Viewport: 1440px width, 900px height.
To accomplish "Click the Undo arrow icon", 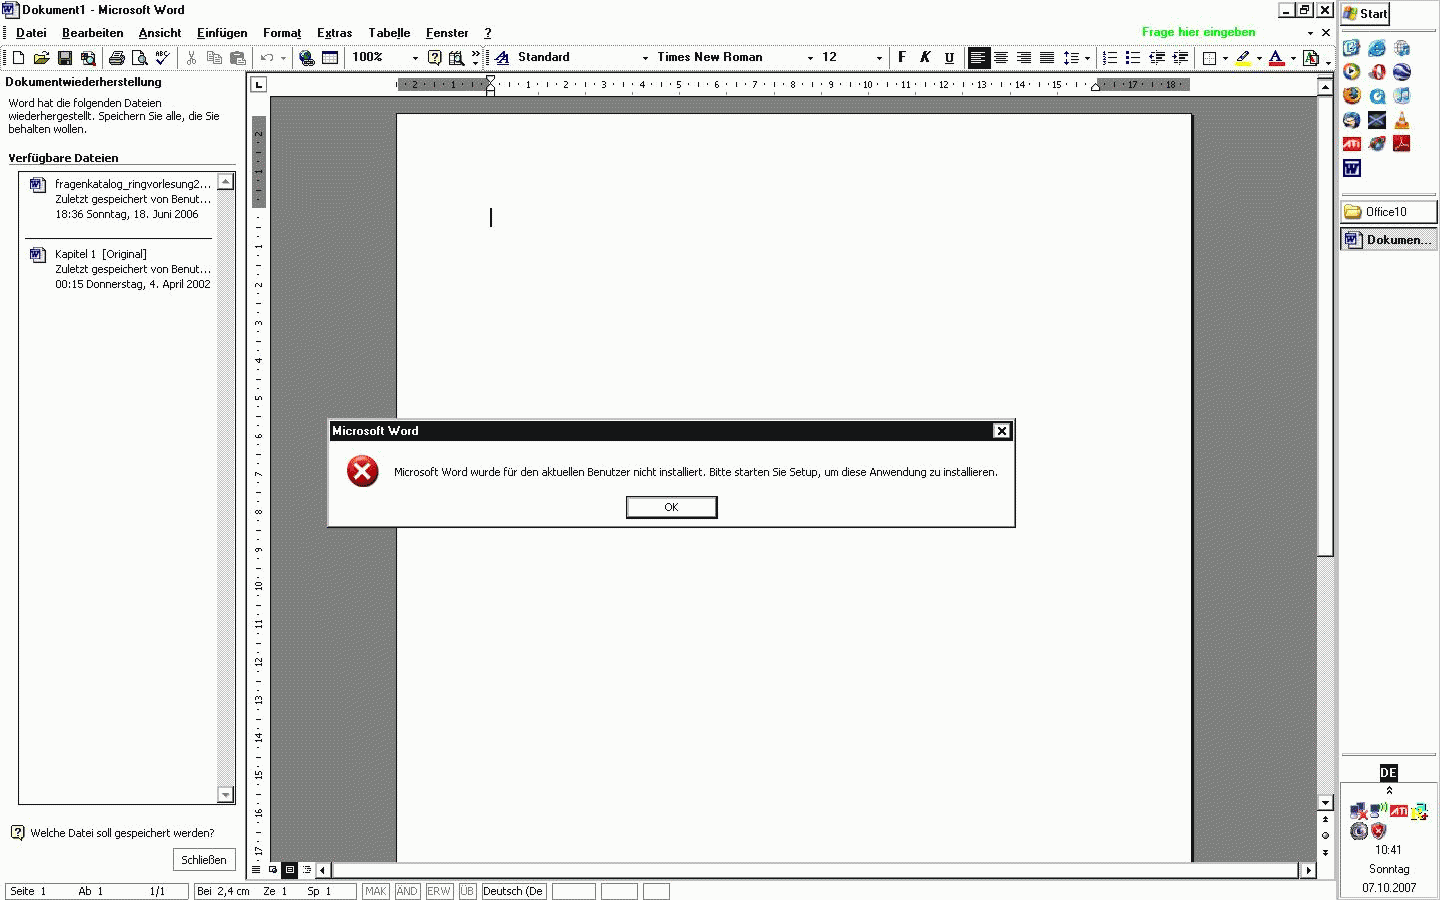I will 267,58.
